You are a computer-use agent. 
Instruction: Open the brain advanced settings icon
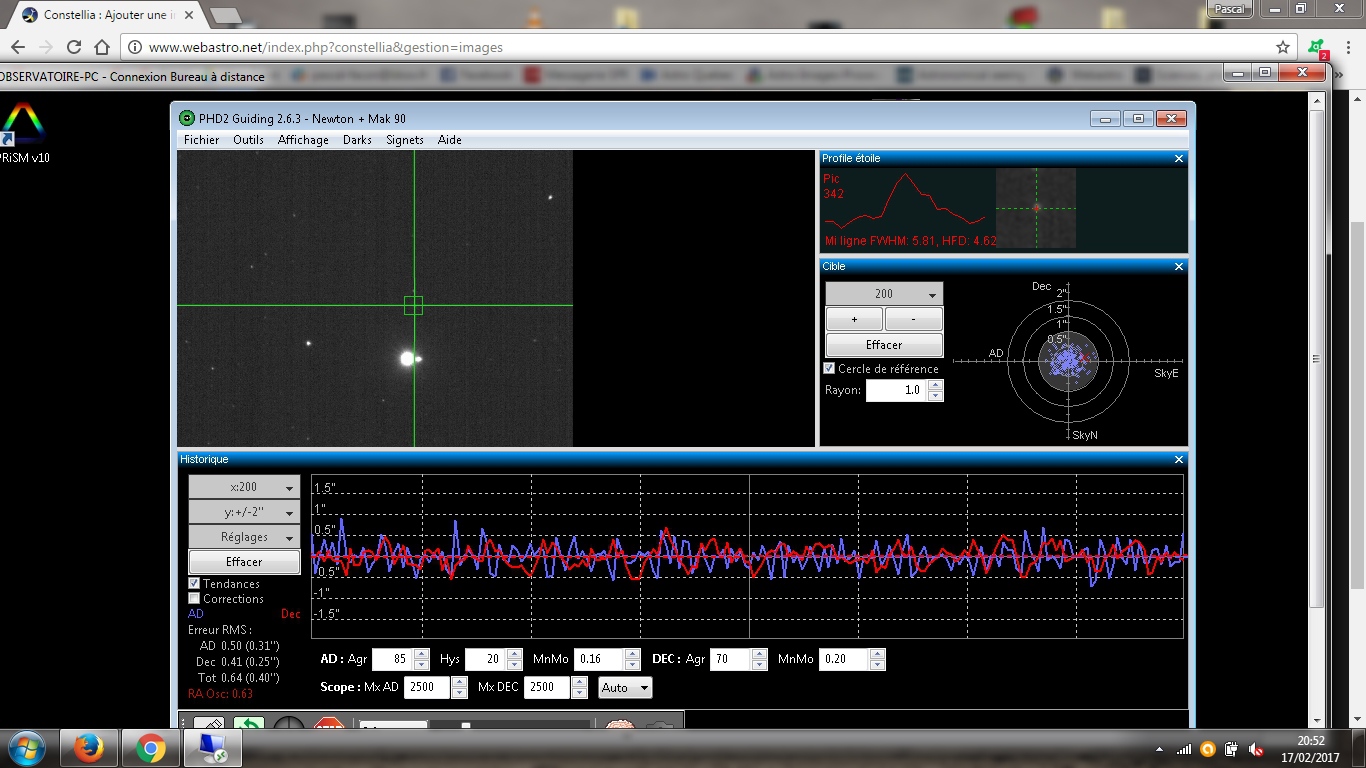click(x=619, y=726)
